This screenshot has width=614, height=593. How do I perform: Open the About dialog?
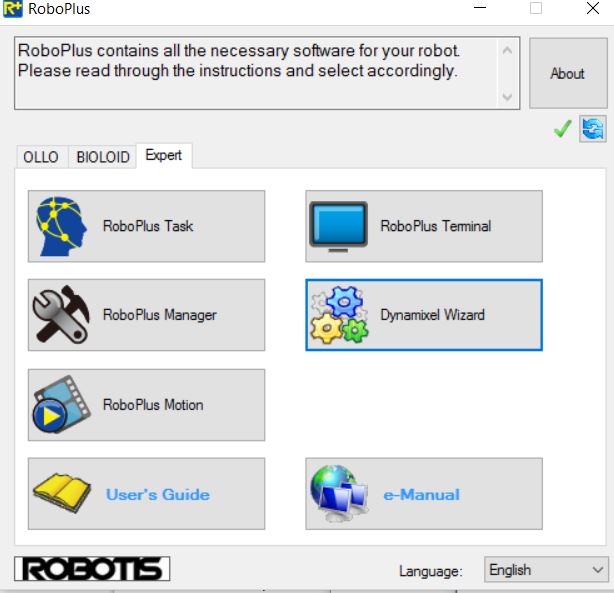coord(568,73)
